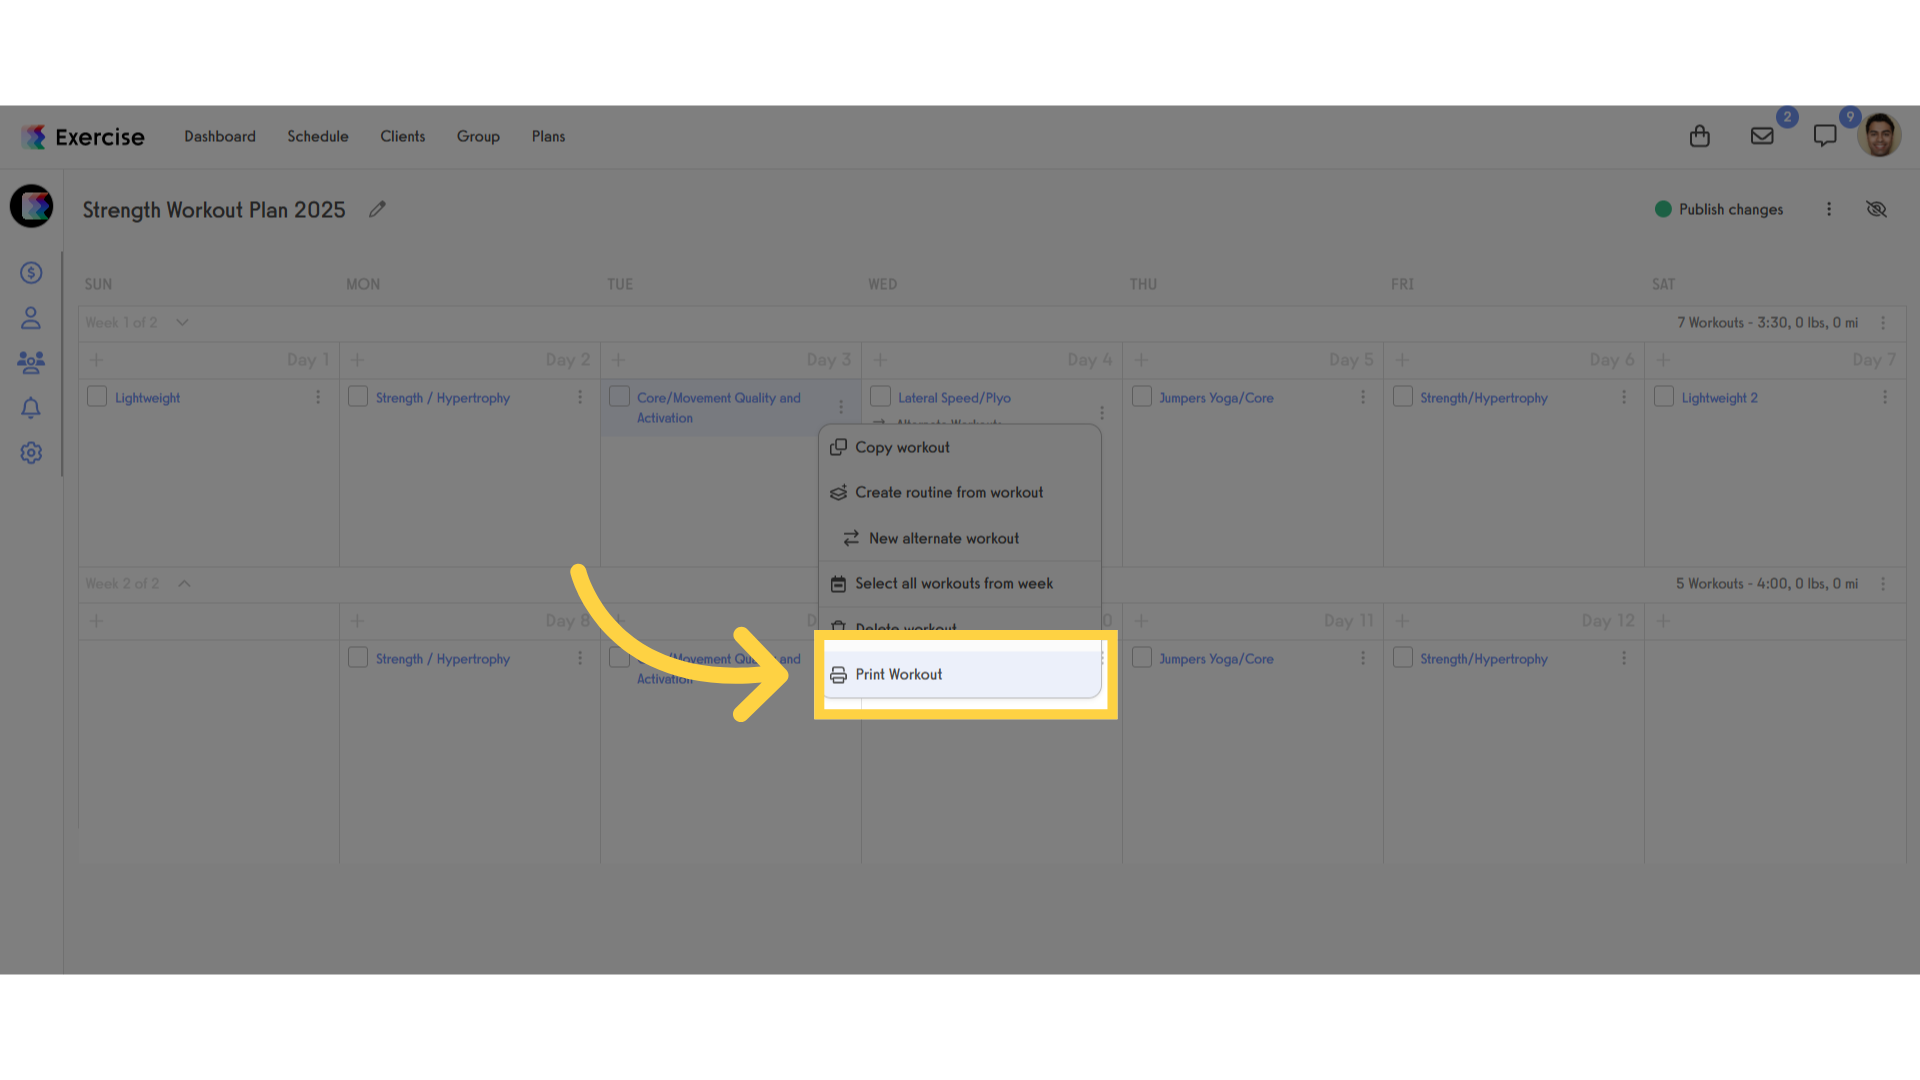Screen dimensions: 1920x1080
Task: Open the mail inbox icon
Action: tap(1762, 136)
